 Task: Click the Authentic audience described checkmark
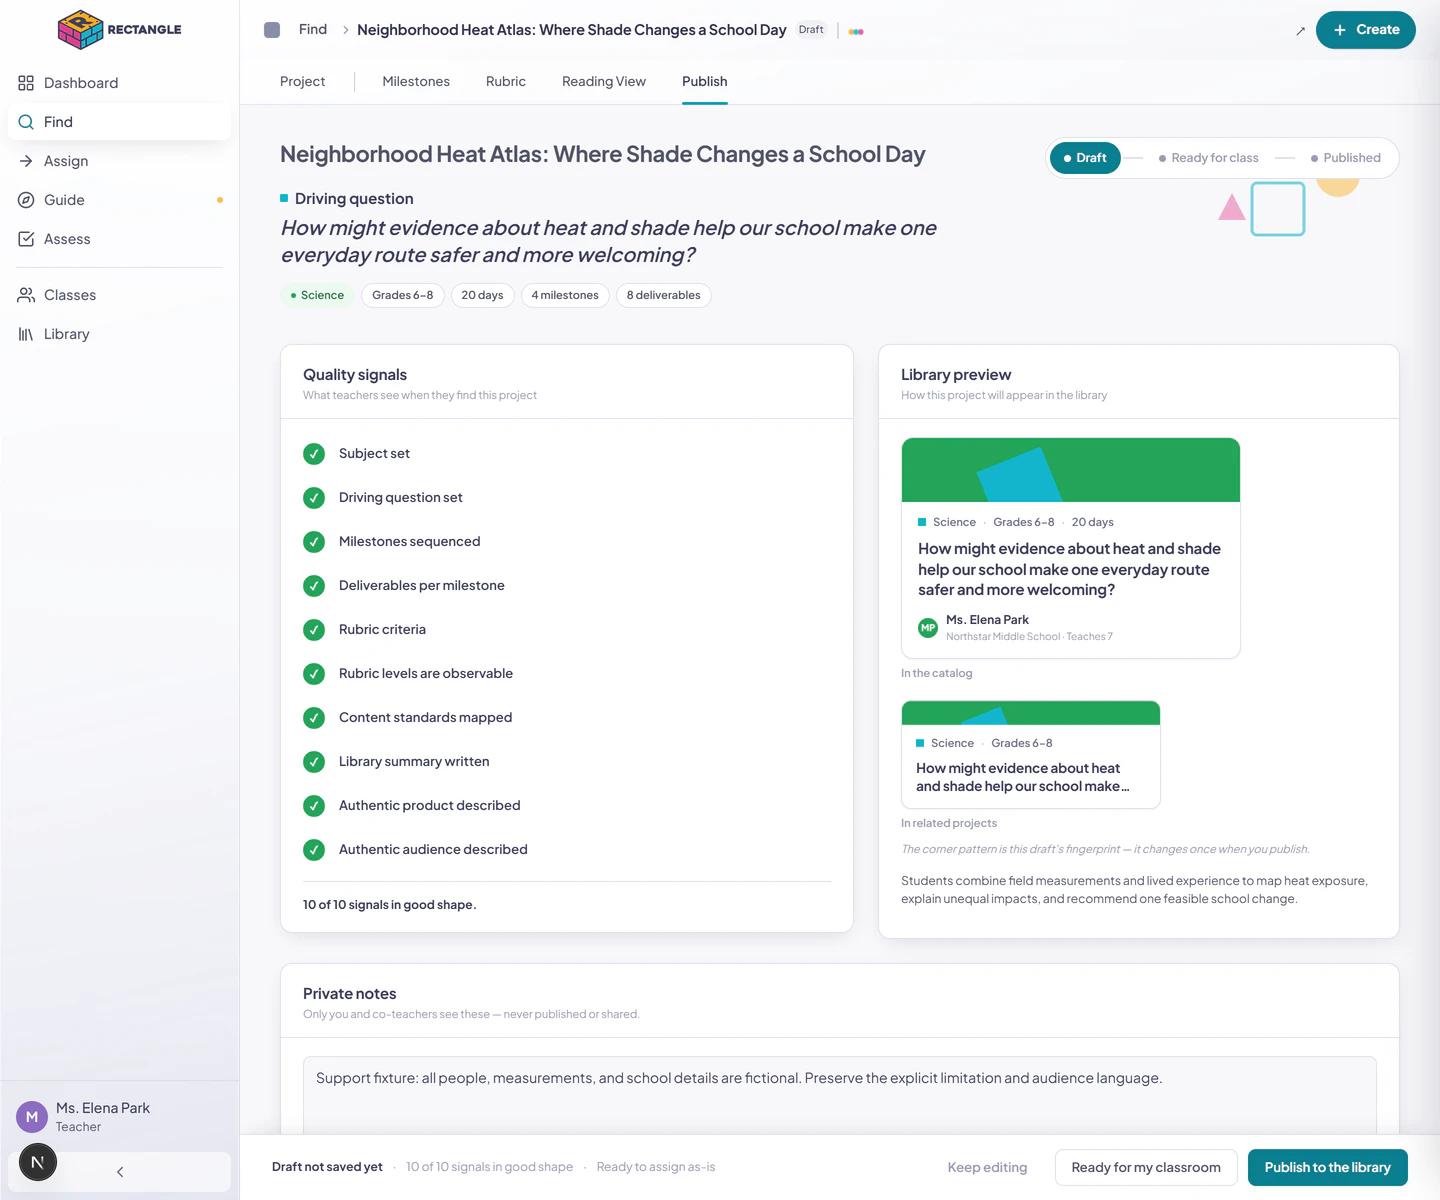tap(314, 850)
